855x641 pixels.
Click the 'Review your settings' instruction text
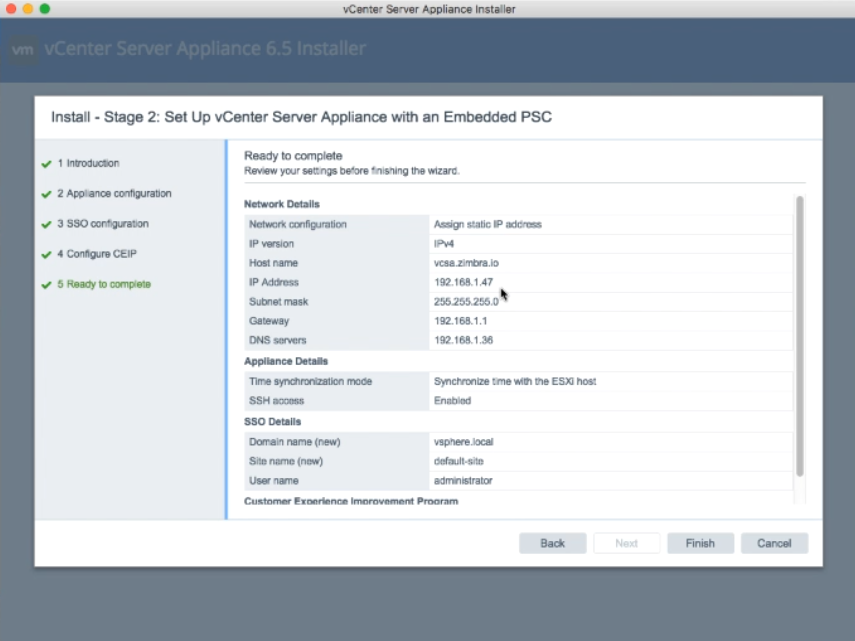point(352,171)
